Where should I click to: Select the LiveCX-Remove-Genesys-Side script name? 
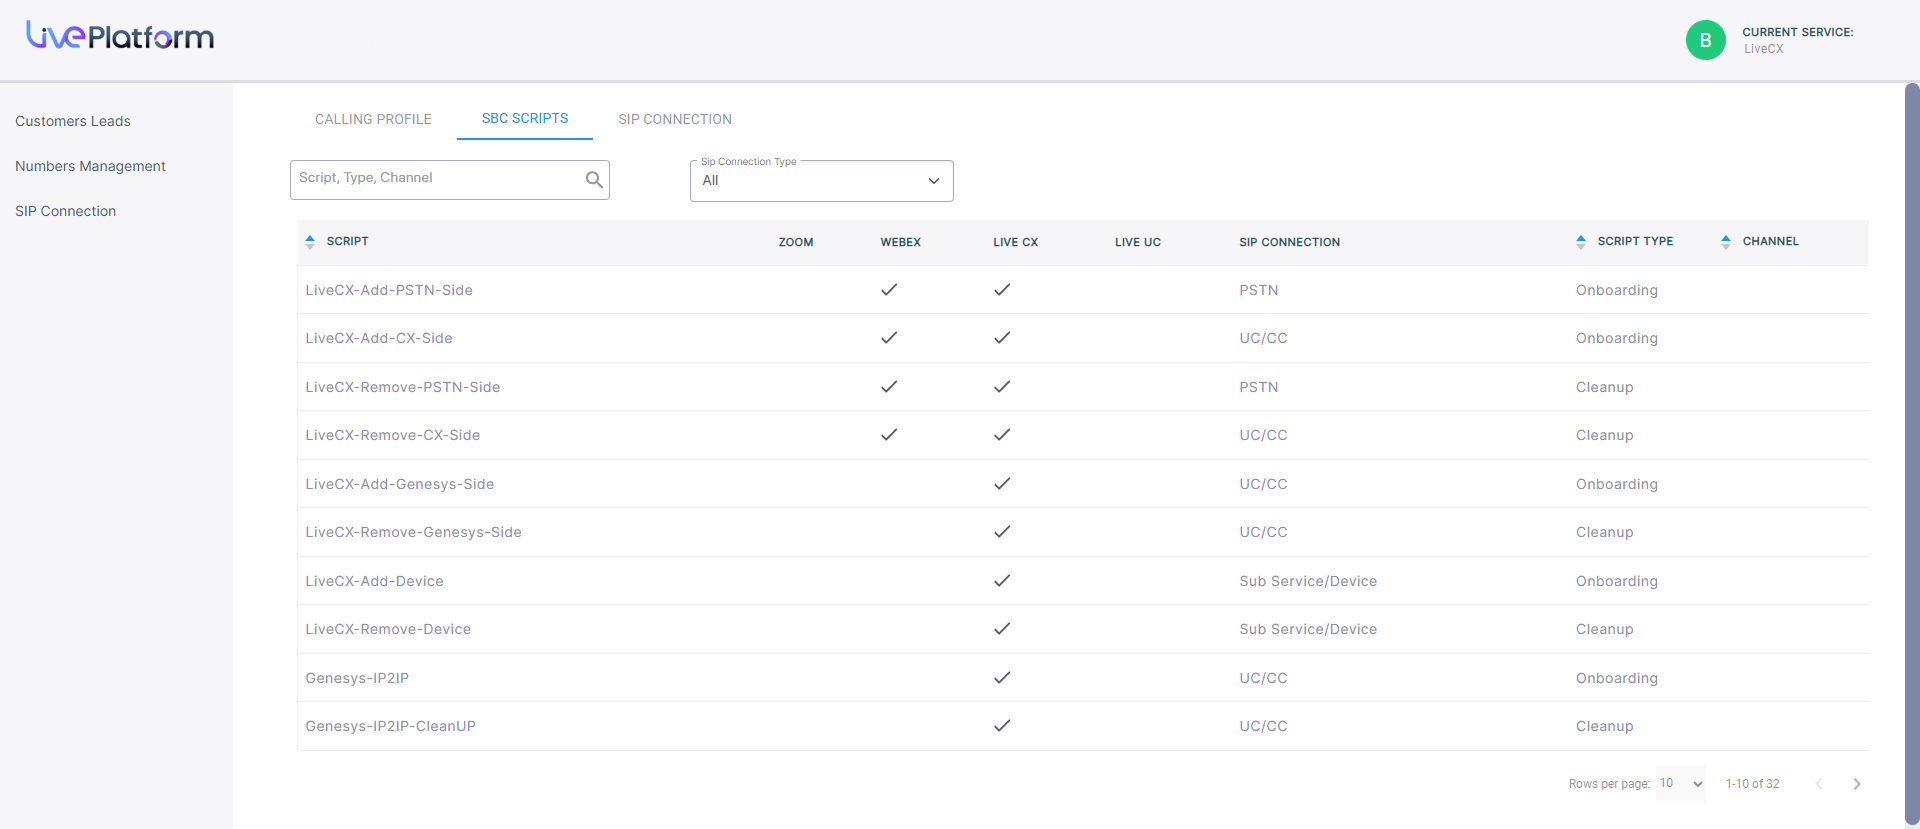click(414, 532)
